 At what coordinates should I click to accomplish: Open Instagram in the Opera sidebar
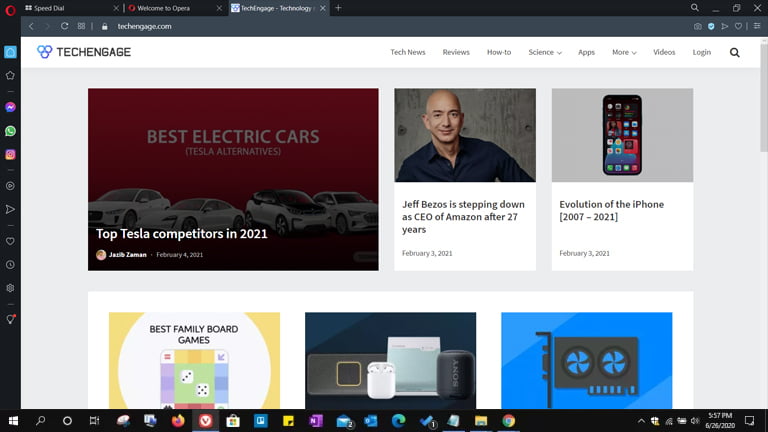coord(10,154)
